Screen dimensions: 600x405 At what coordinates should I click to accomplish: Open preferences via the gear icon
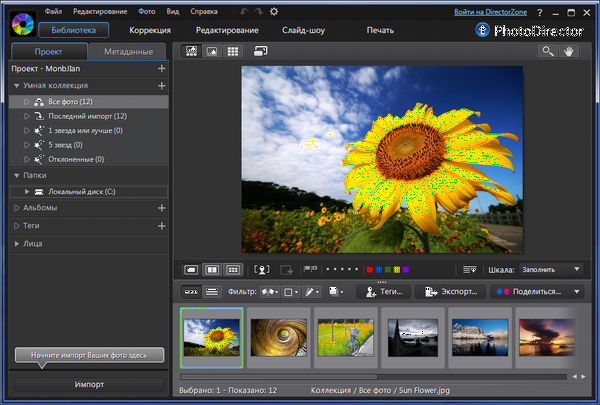tap(275, 11)
